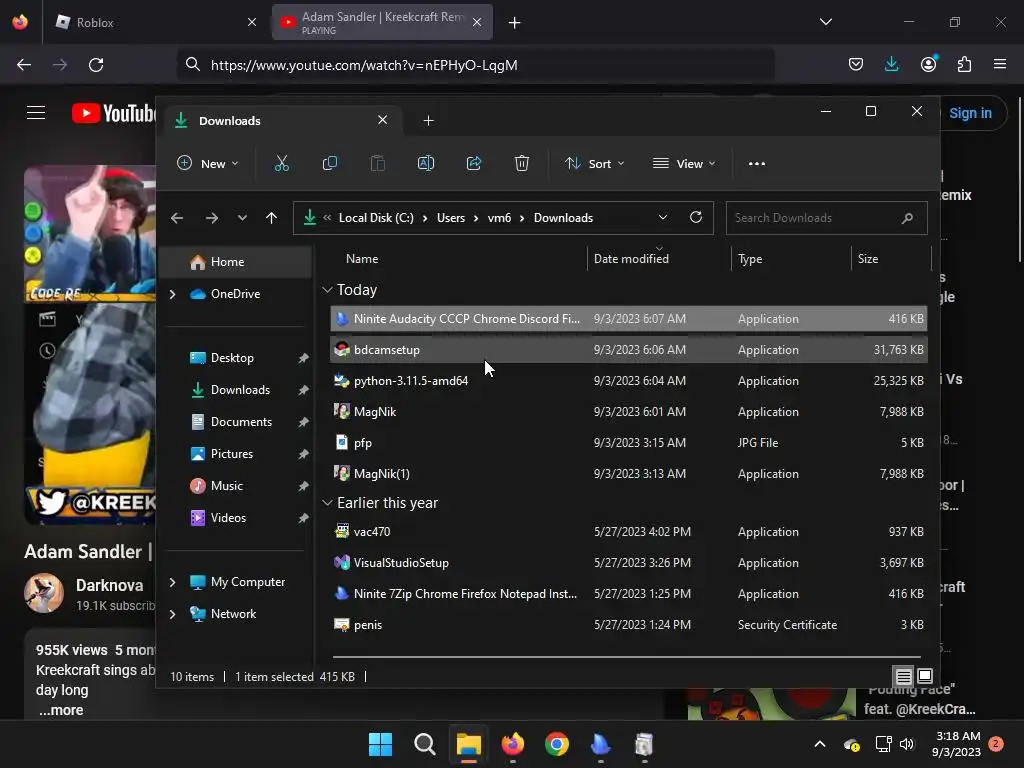Click the Windows Start button
The width and height of the screenshot is (1024, 768).
coord(380,744)
